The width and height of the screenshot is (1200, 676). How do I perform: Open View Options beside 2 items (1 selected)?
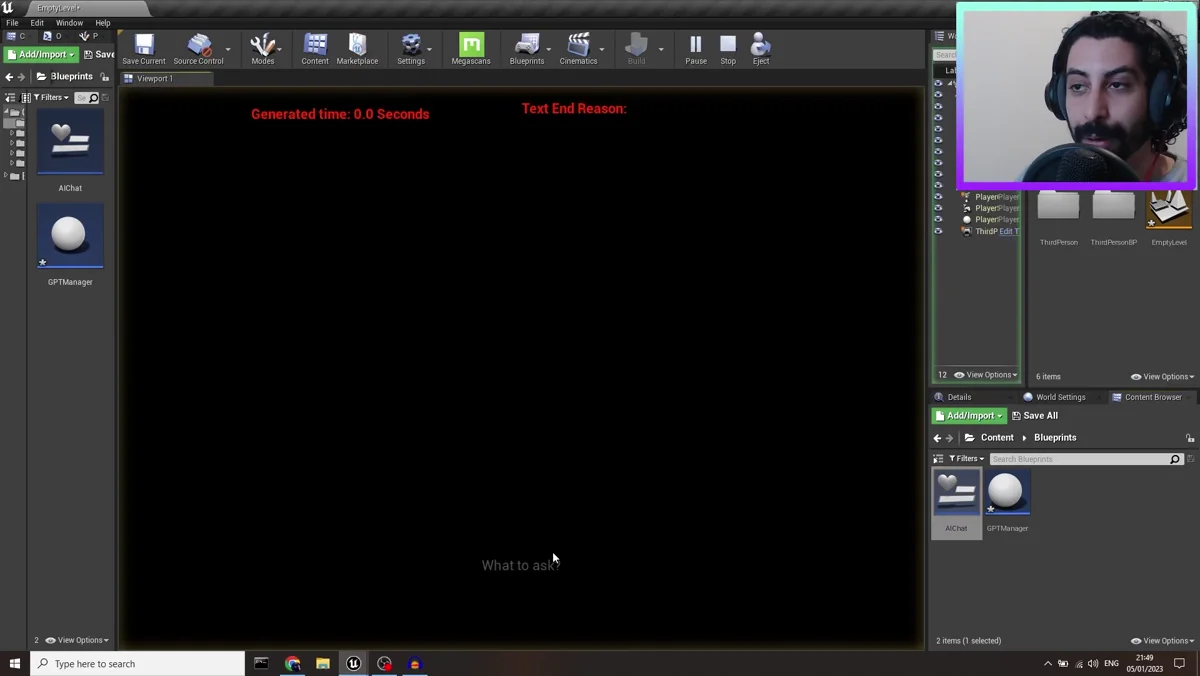[x=1163, y=641]
